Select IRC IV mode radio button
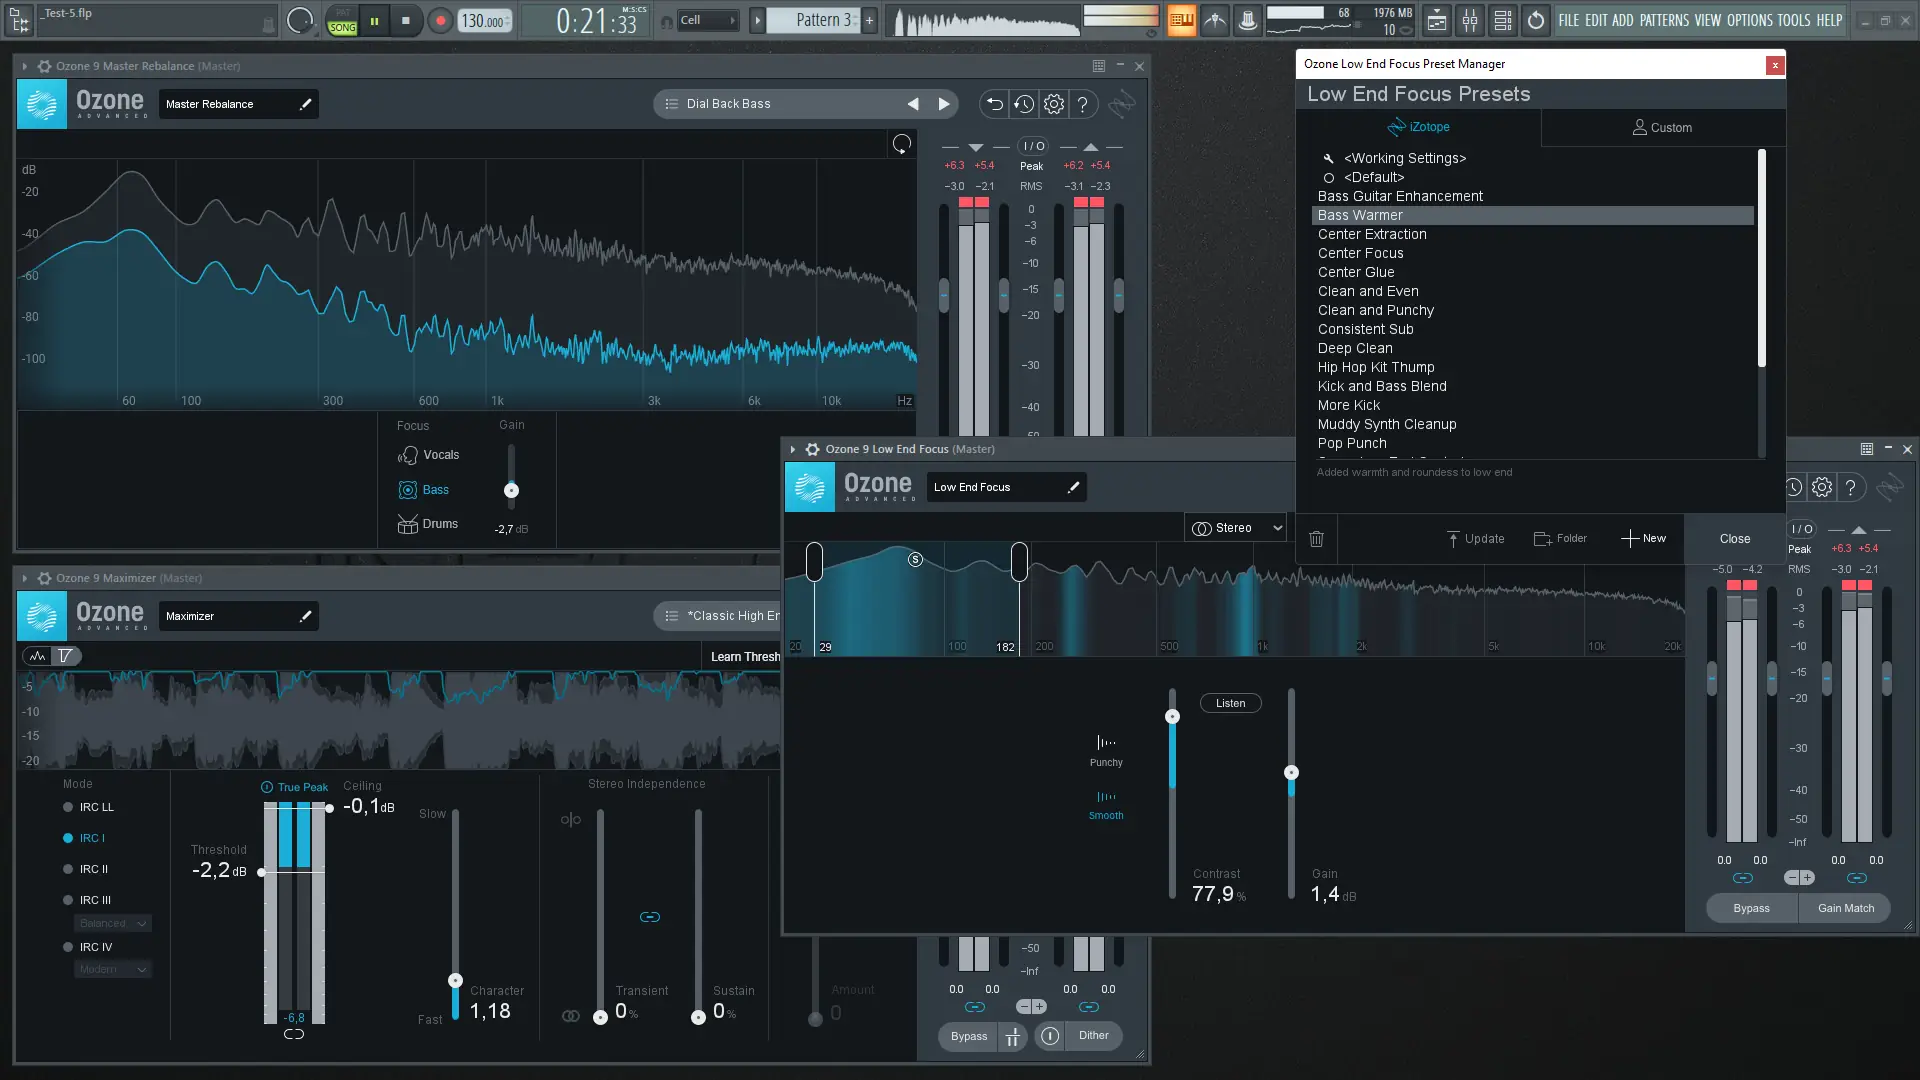The height and width of the screenshot is (1080, 1920). coord(68,948)
